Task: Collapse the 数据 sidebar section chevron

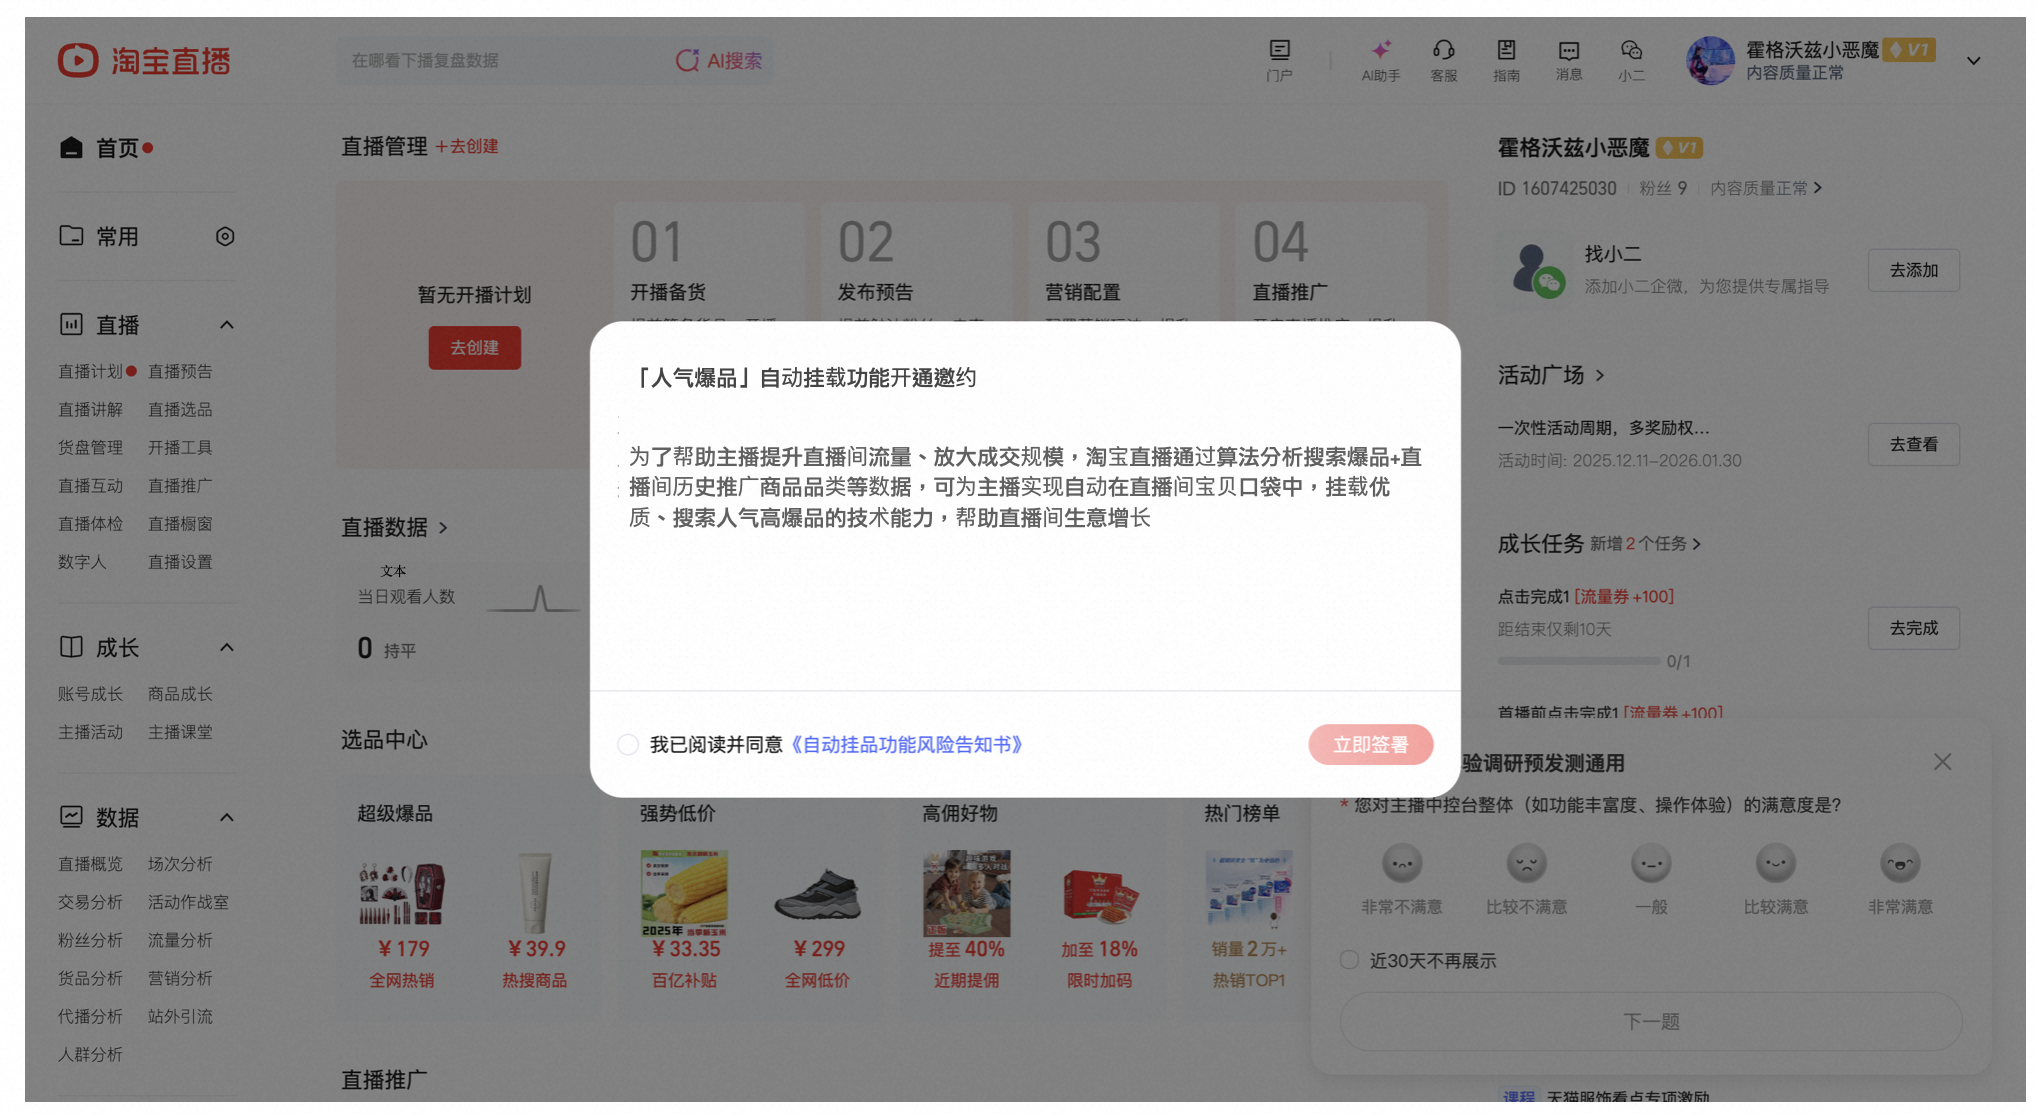Action: pyautogui.click(x=227, y=818)
